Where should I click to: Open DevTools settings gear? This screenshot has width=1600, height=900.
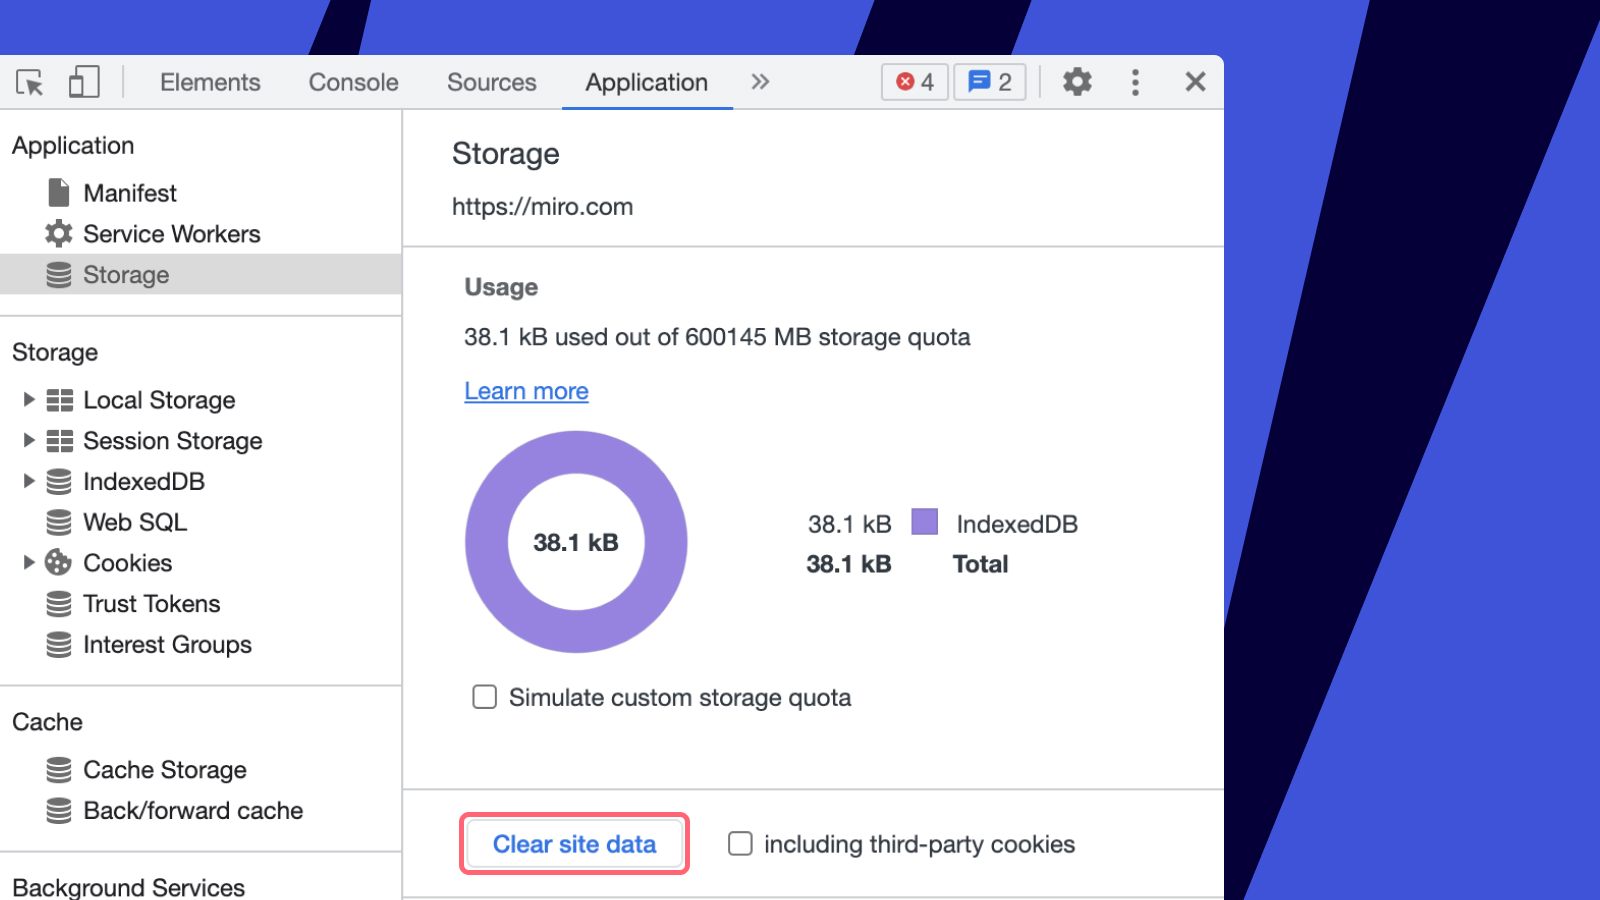pyautogui.click(x=1077, y=82)
